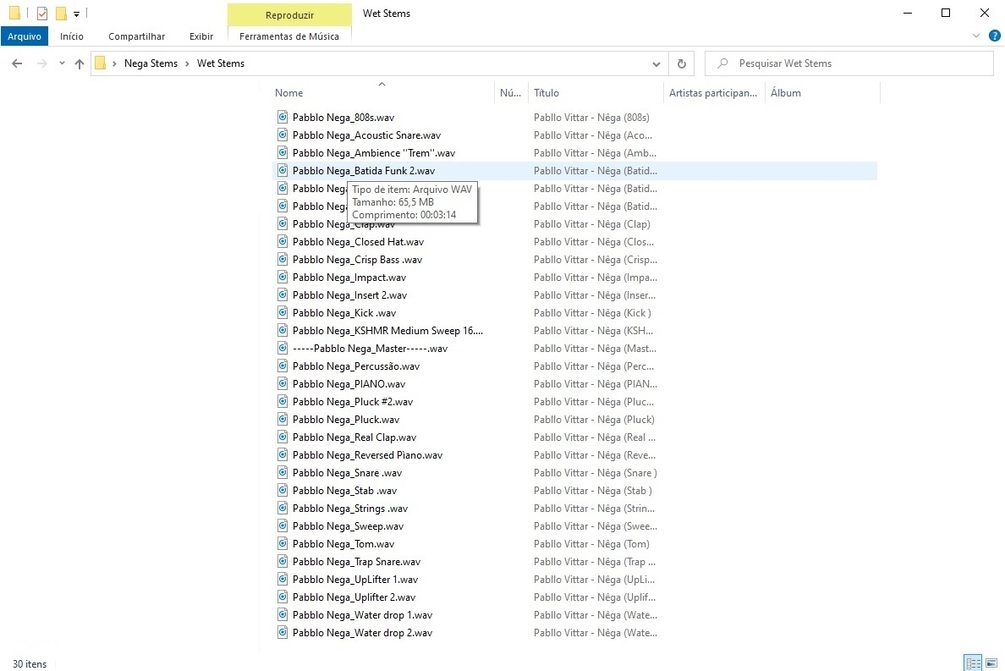This screenshot has width=1005, height=671.
Task: Switch to Details view icon in status bar
Action: coord(973,663)
